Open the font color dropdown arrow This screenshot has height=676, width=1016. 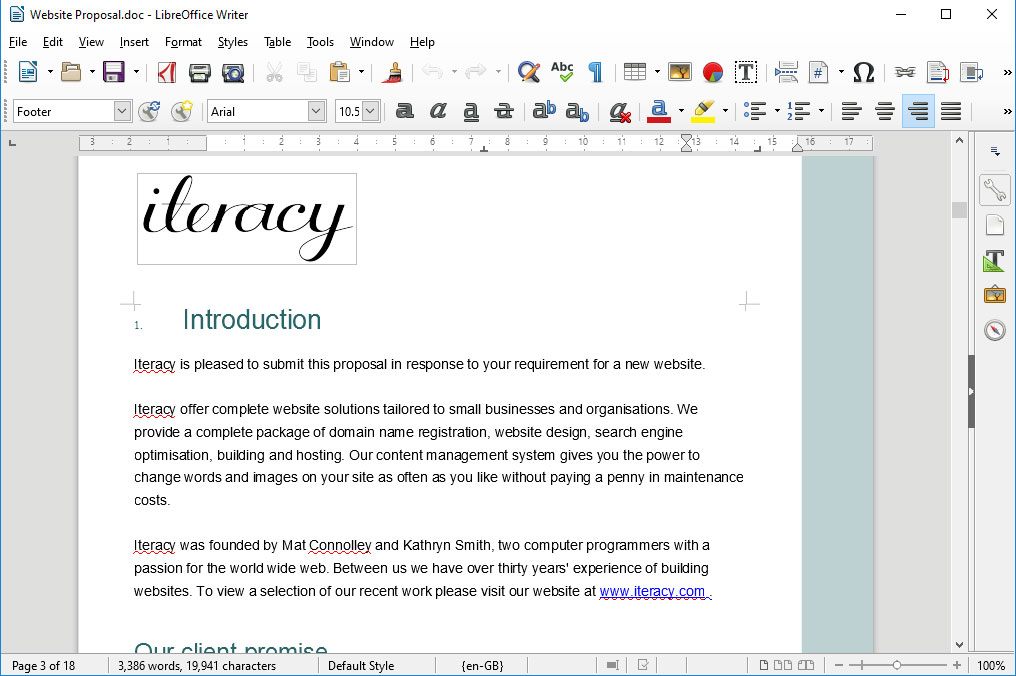coord(681,111)
